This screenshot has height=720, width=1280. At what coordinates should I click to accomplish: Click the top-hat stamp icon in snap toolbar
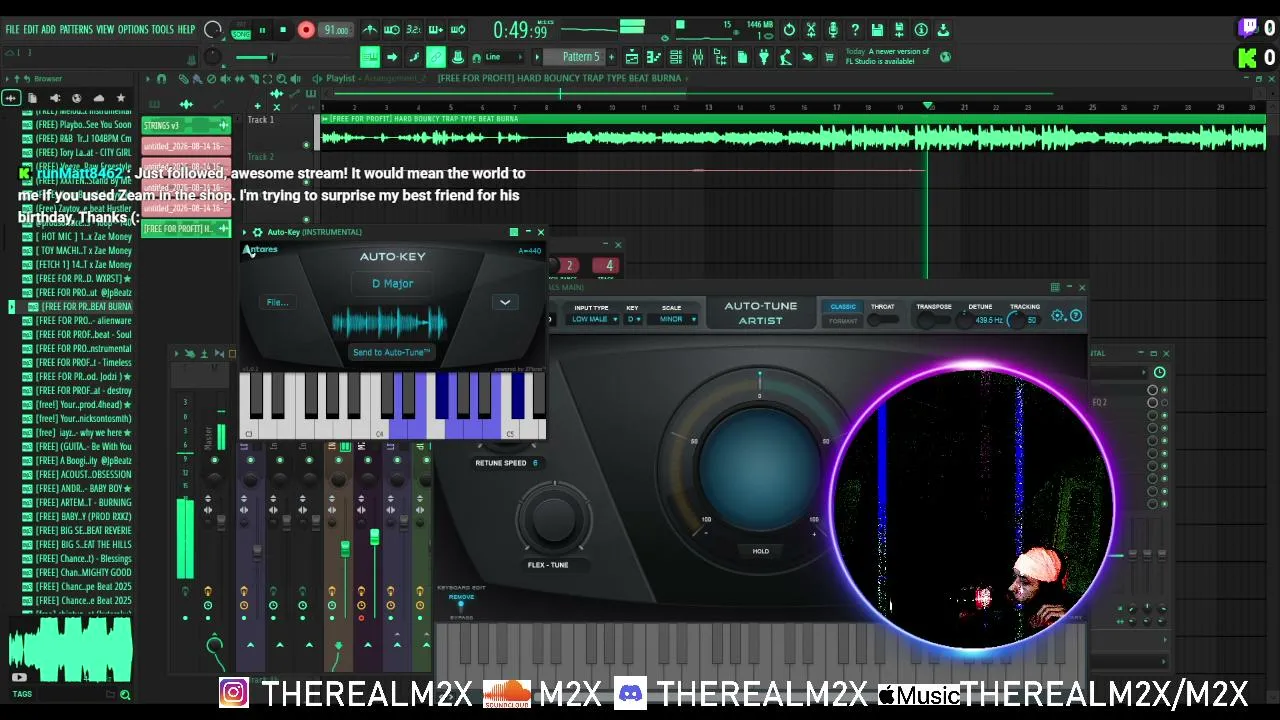(x=458, y=57)
